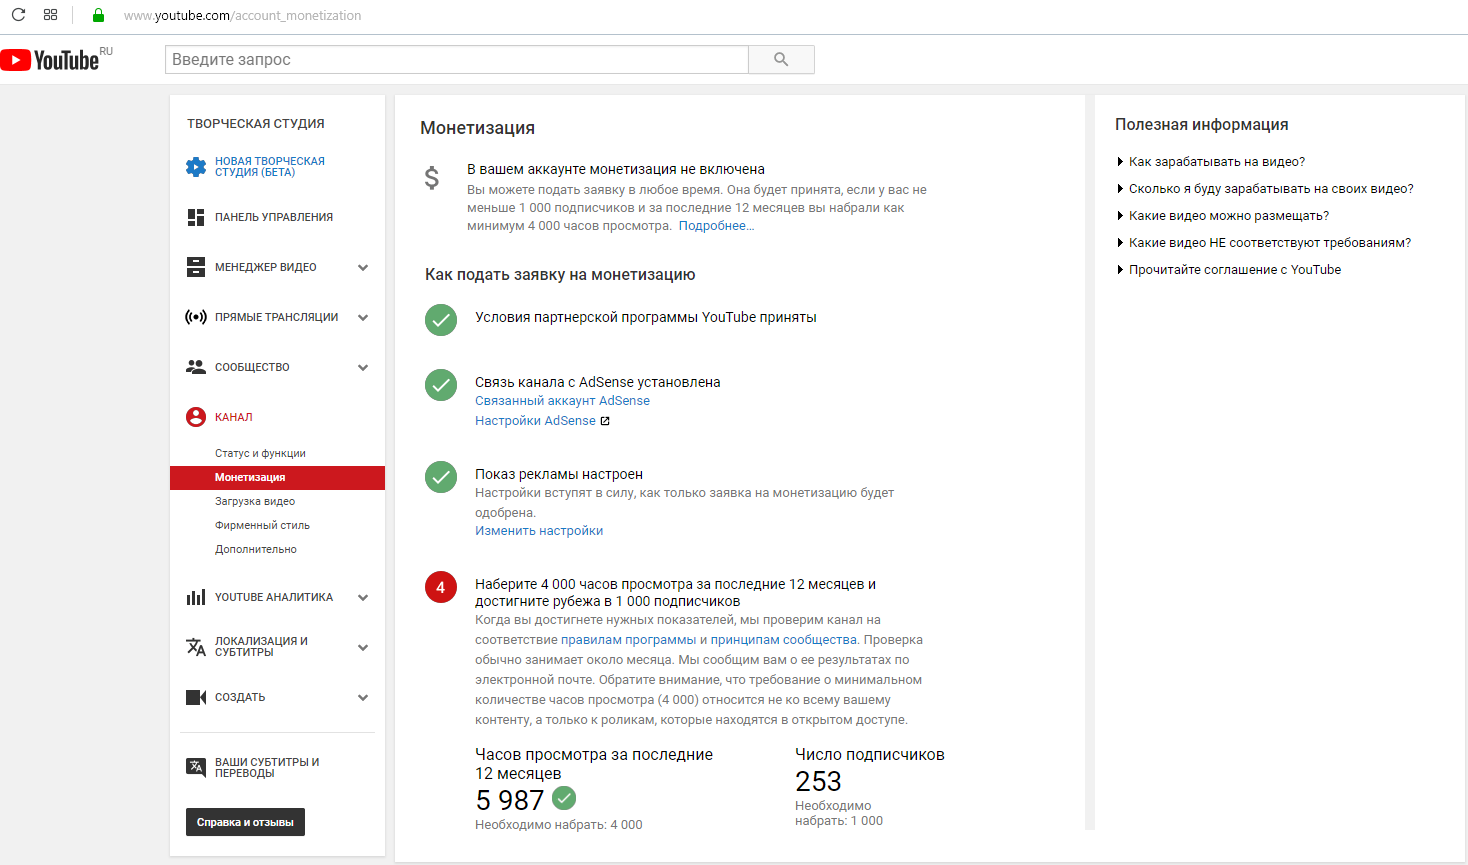
Task: Expand the Сообщество section chevron
Action: (x=363, y=367)
